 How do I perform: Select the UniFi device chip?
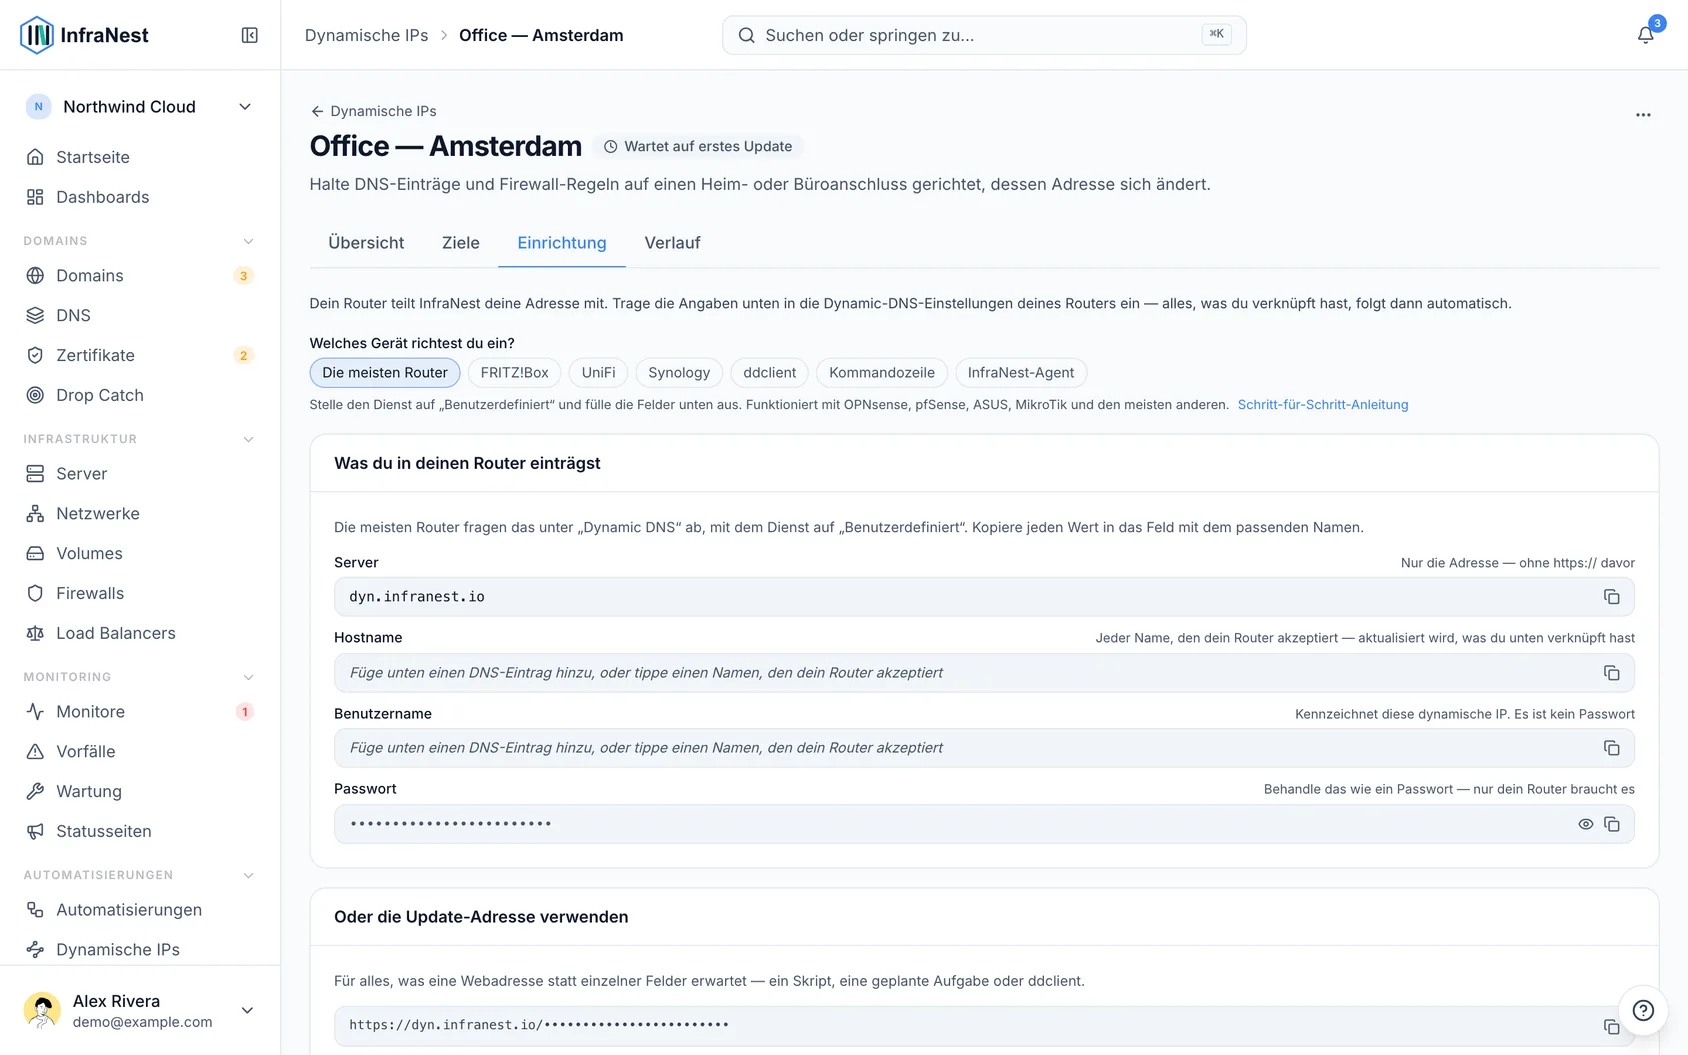(x=598, y=373)
